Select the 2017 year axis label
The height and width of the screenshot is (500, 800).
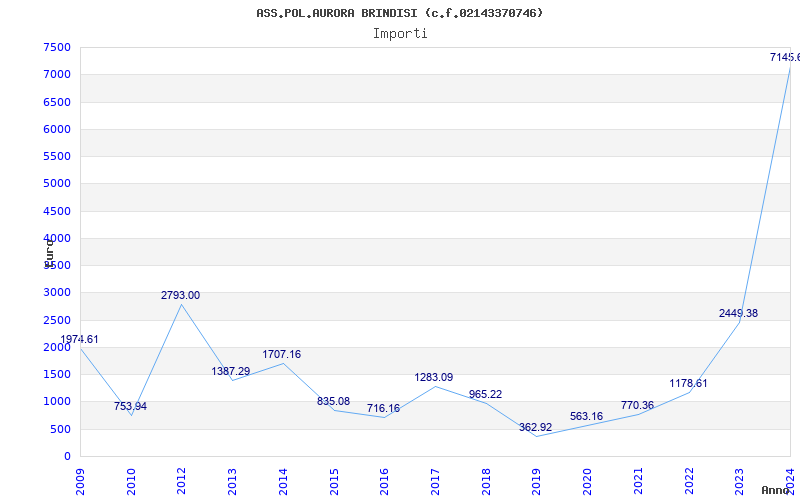435,482
